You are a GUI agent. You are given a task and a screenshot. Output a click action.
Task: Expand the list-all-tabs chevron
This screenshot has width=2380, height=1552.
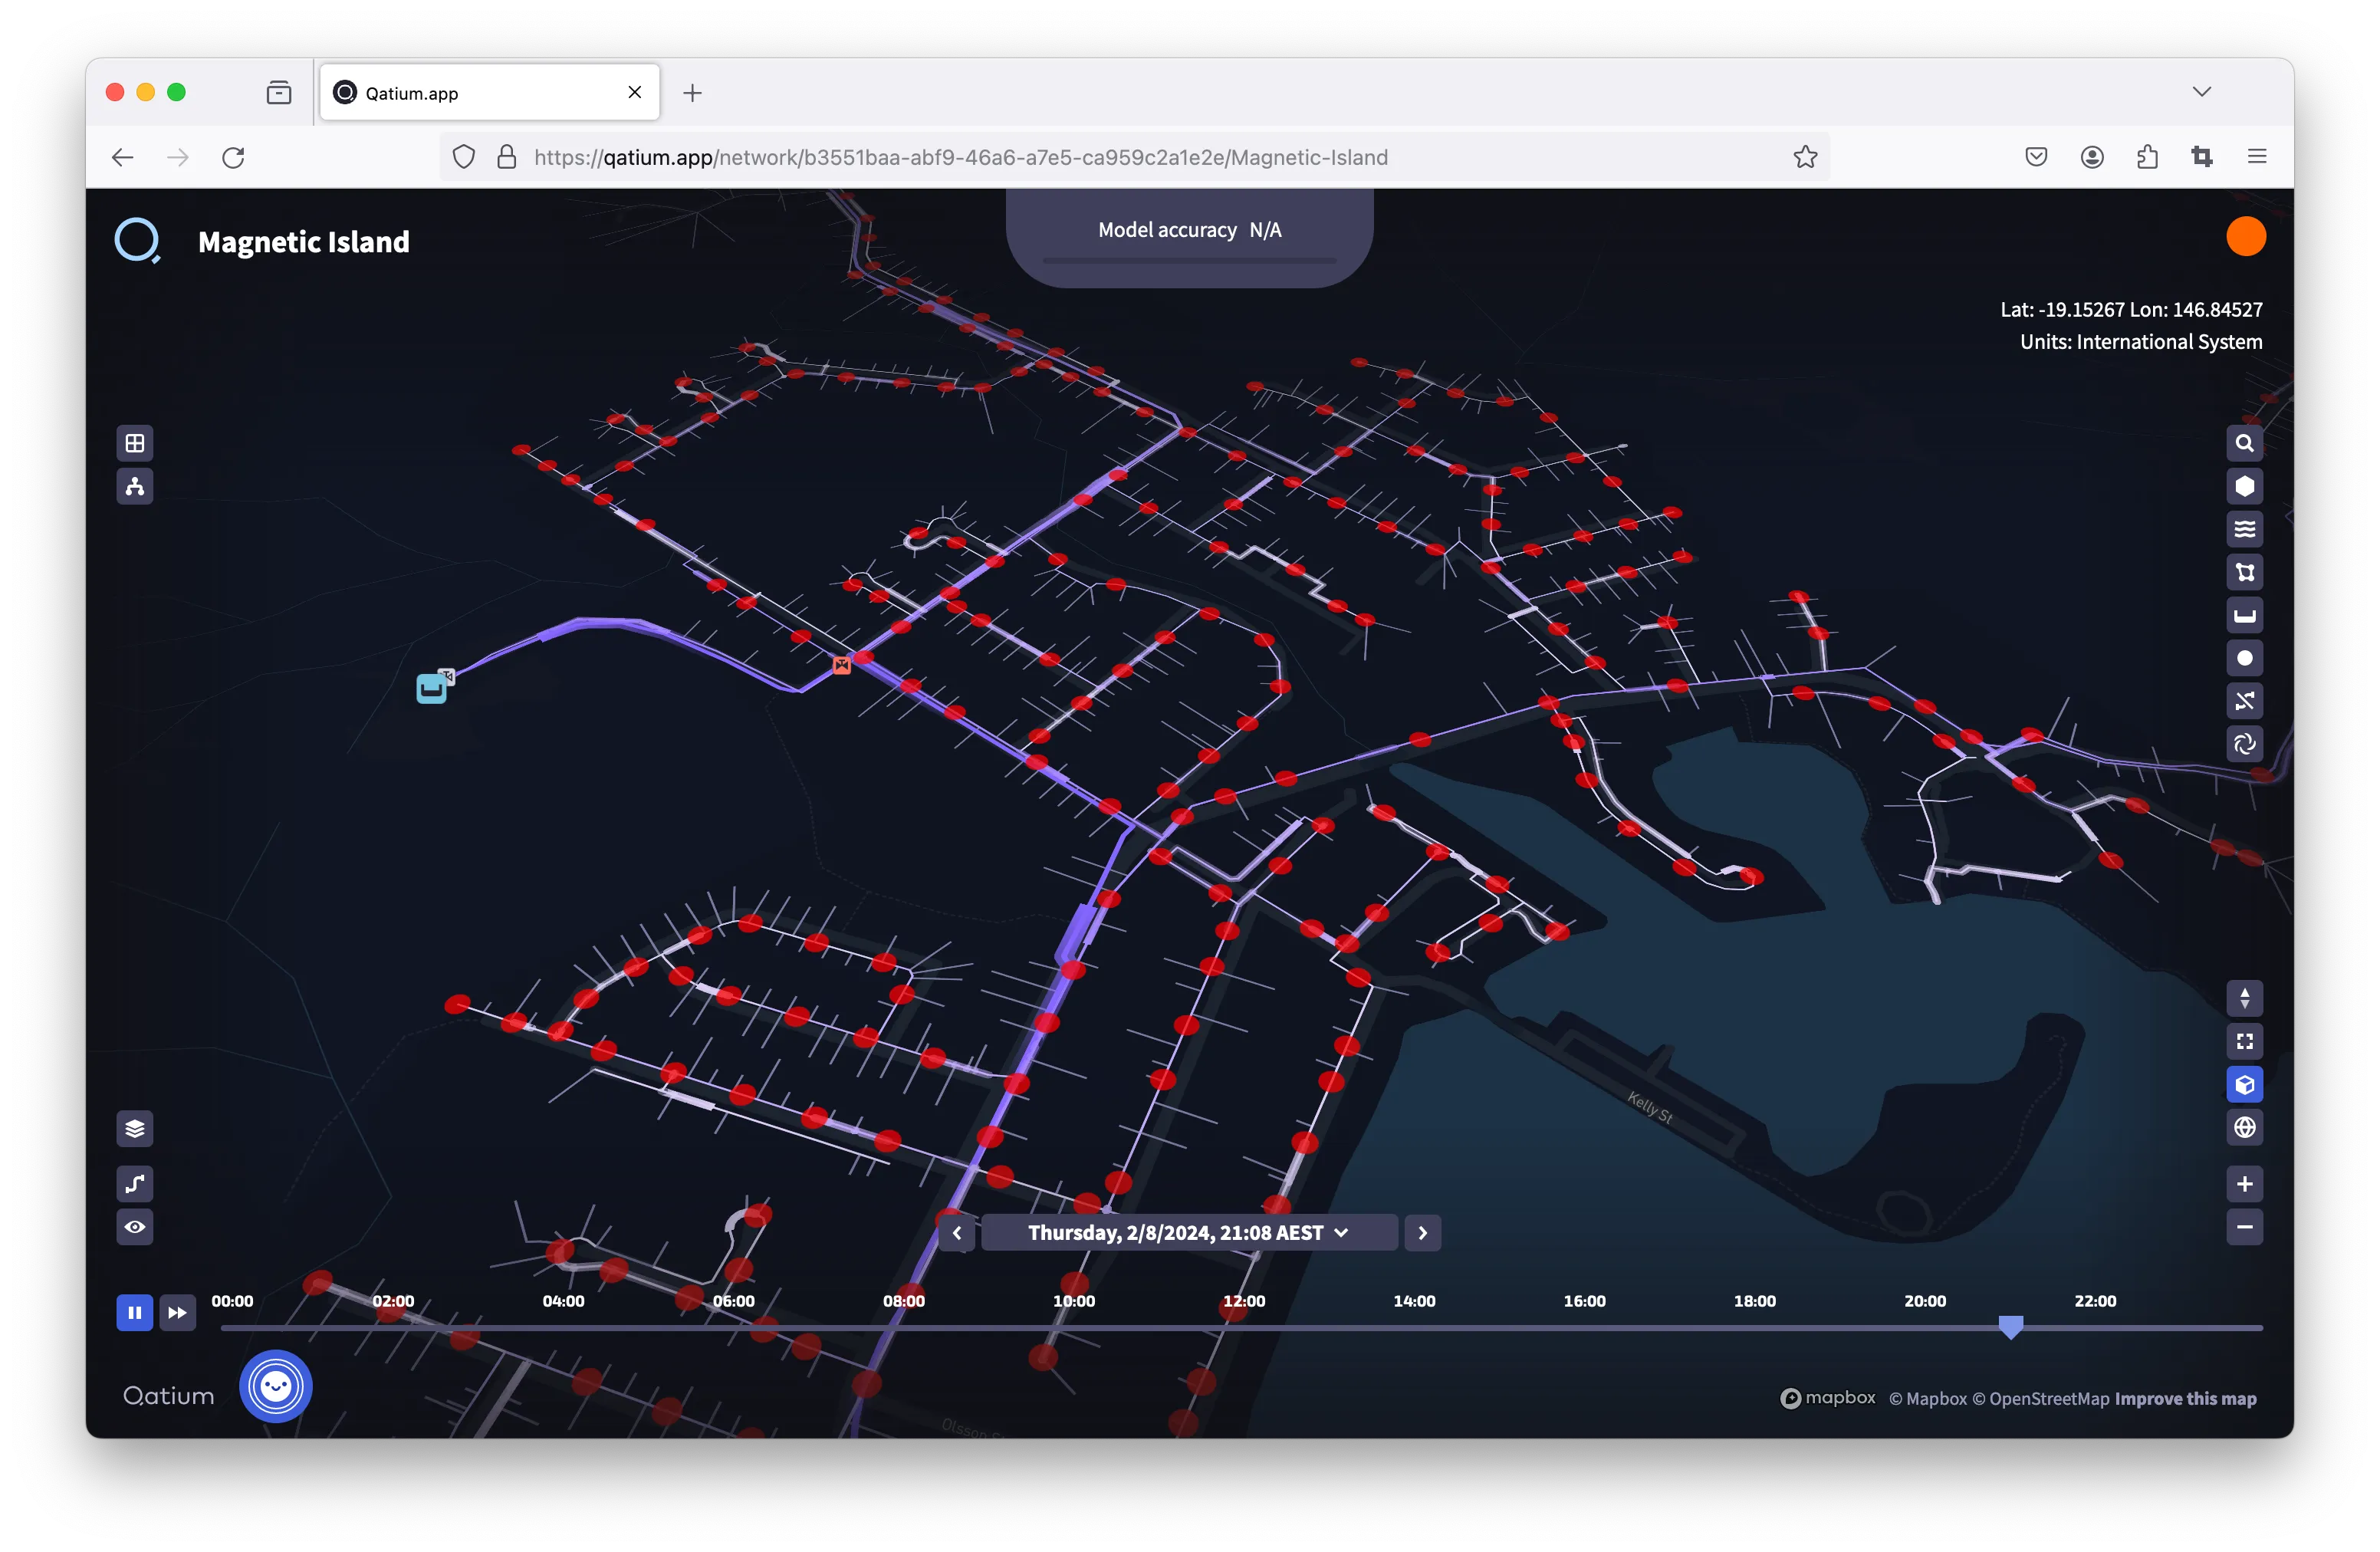tap(2201, 92)
